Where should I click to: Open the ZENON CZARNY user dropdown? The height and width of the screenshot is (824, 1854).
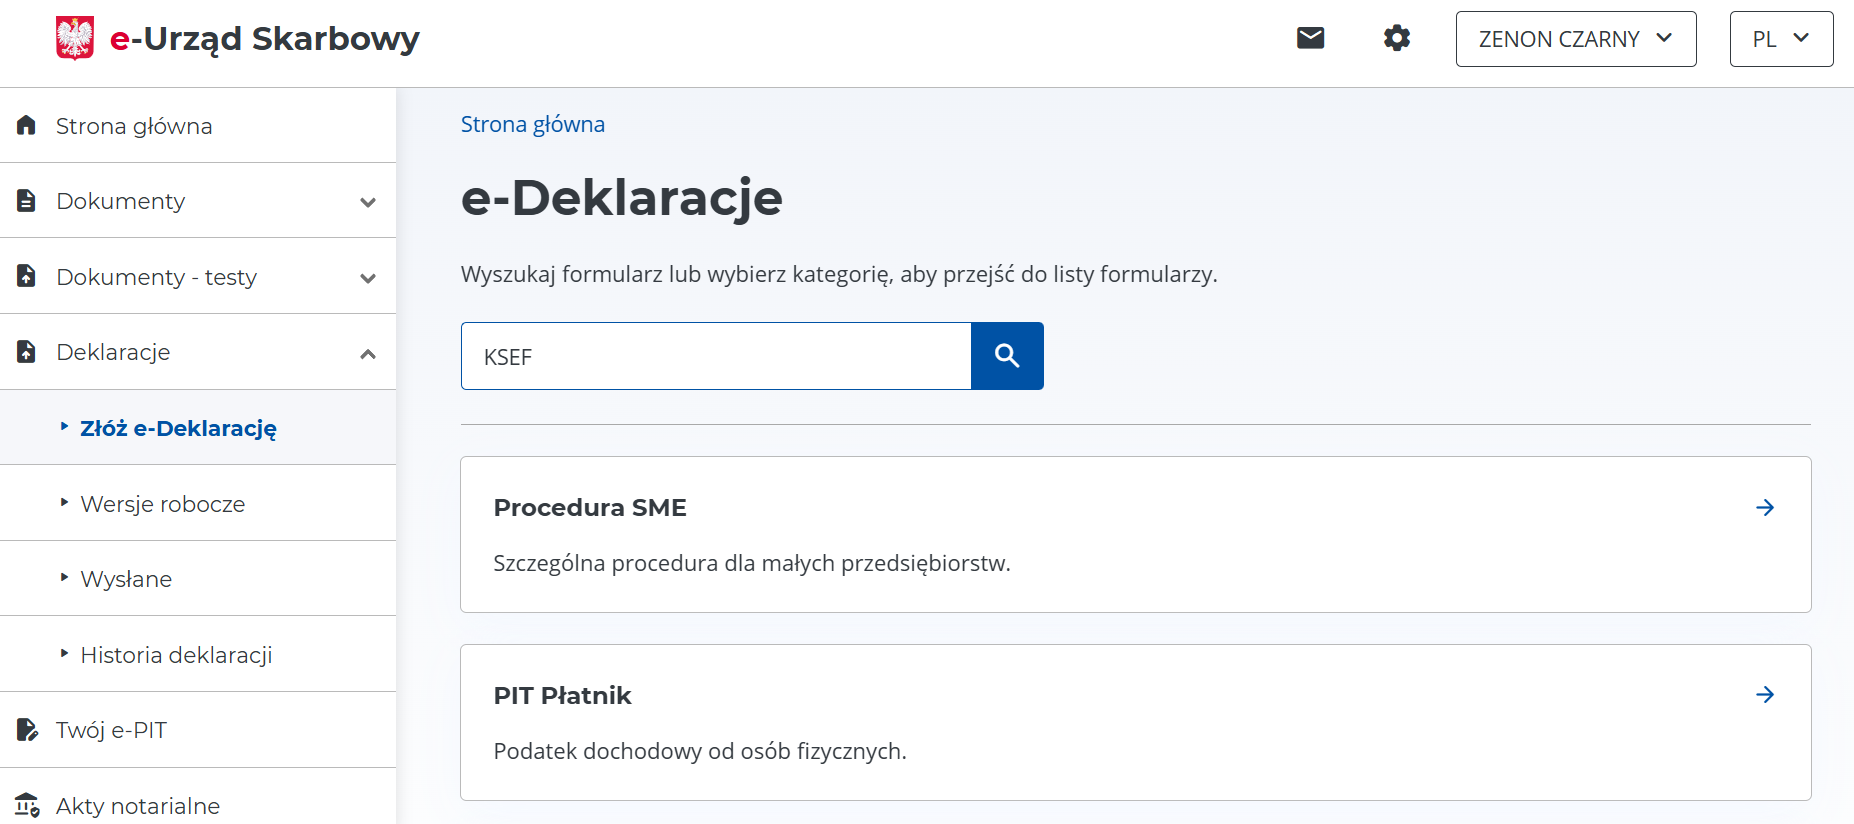(x=1575, y=39)
